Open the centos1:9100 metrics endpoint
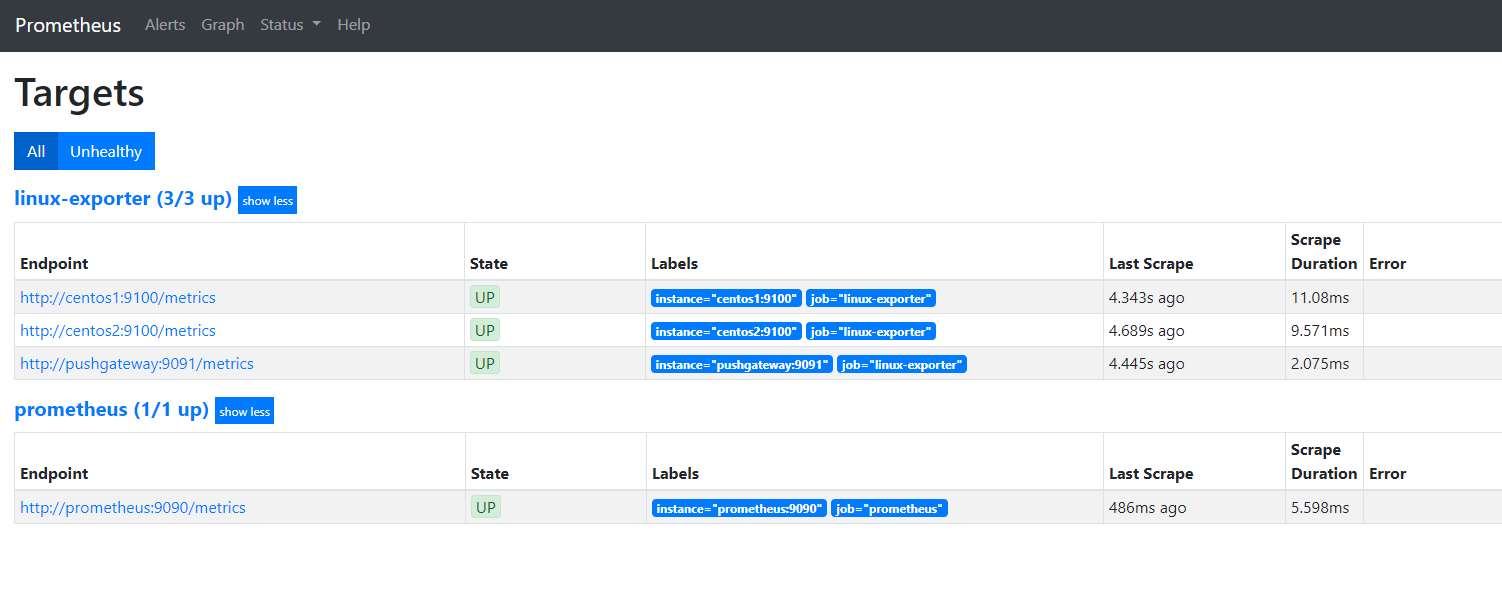Screen dimensions: 1502x597 [118, 297]
